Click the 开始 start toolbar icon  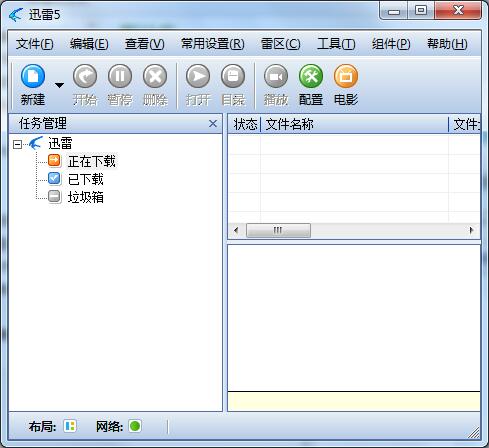(x=85, y=76)
